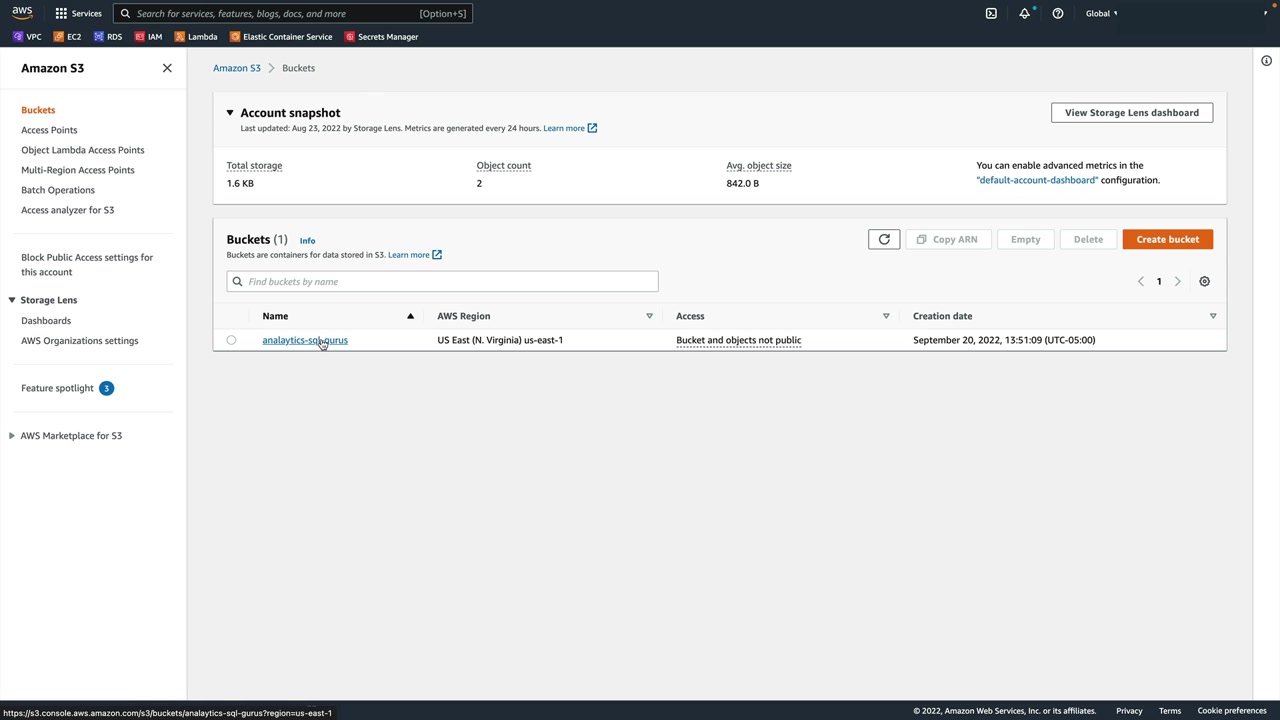Screen dimensions: 1280x720
Task: Open Cookie preferences in footer
Action: pos(1232,711)
